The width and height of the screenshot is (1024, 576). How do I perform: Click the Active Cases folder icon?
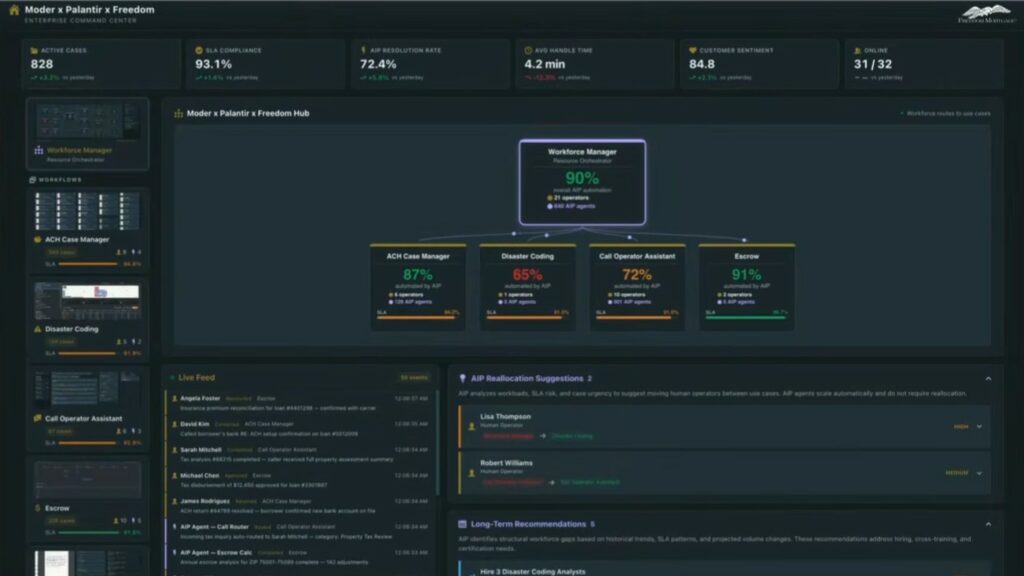click(x=35, y=50)
